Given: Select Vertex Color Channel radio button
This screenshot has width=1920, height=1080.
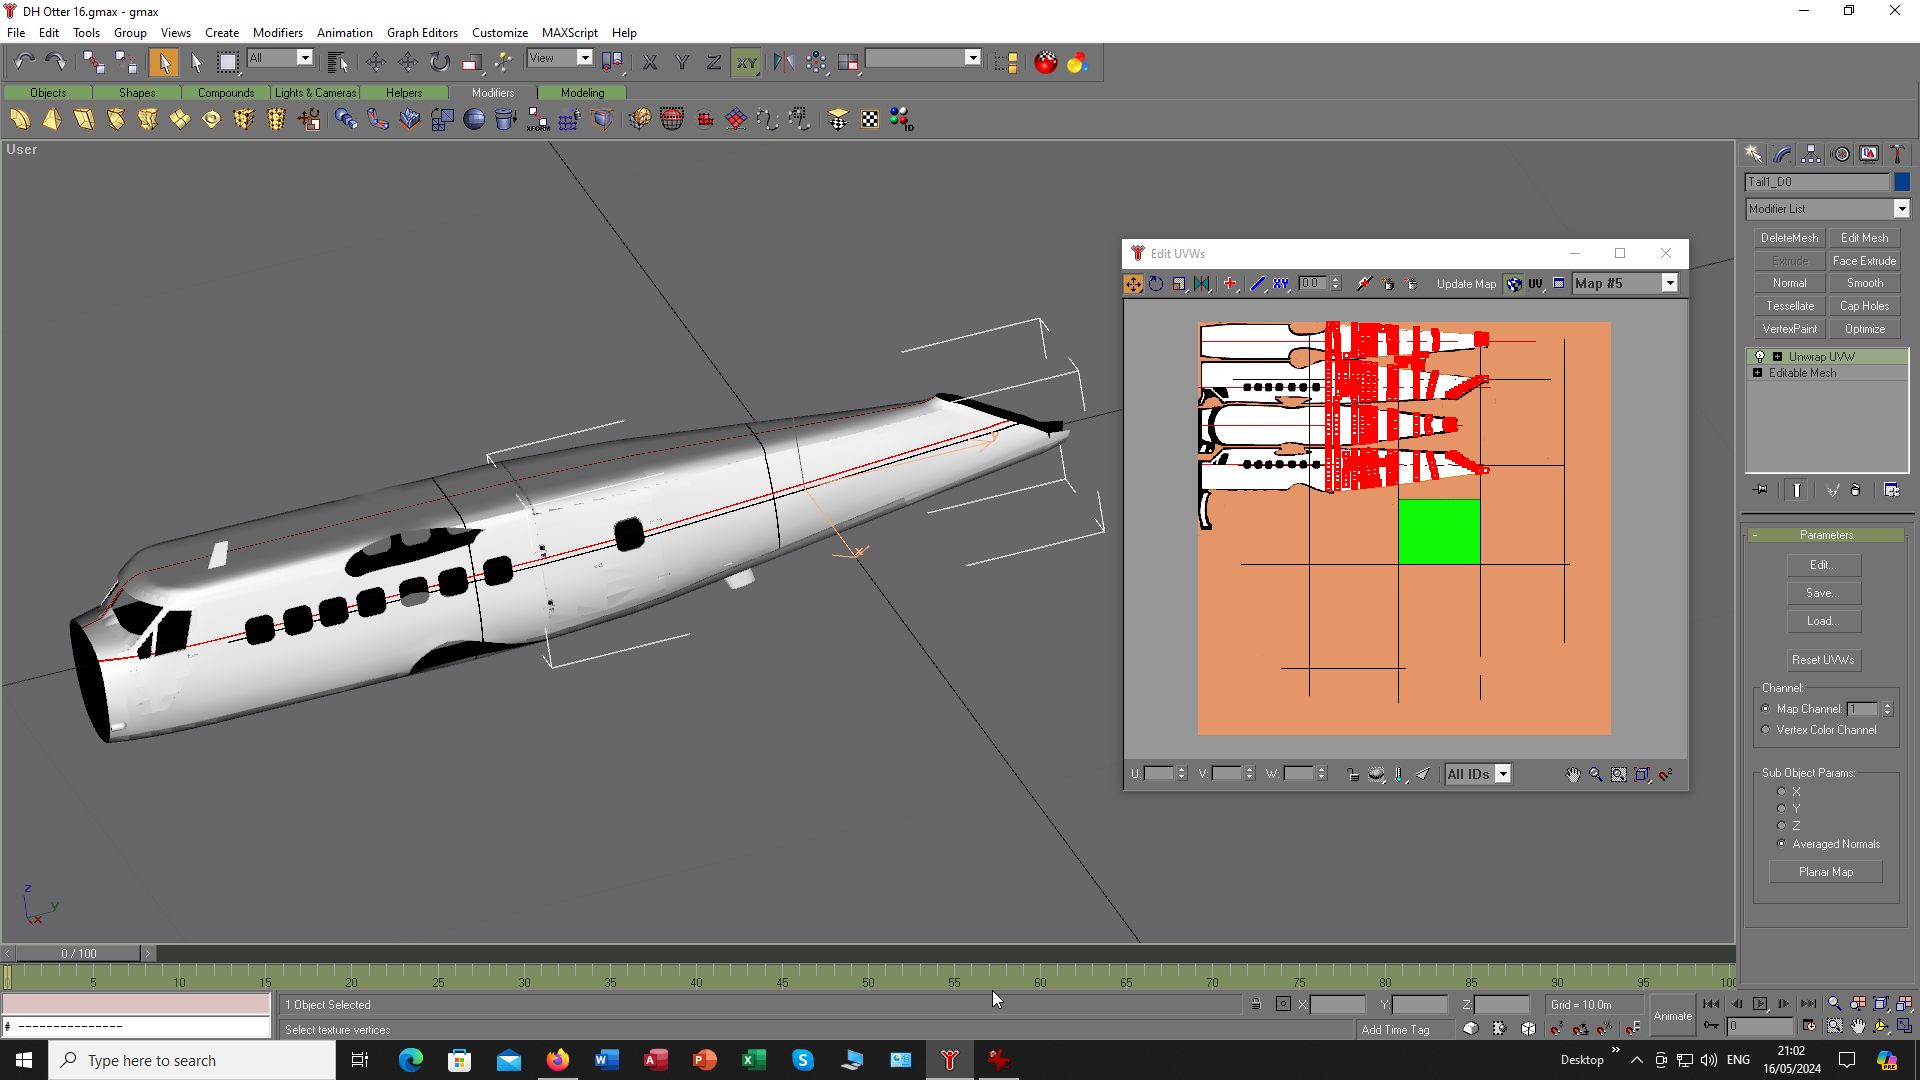Looking at the screenshot, I should 1766,730.
